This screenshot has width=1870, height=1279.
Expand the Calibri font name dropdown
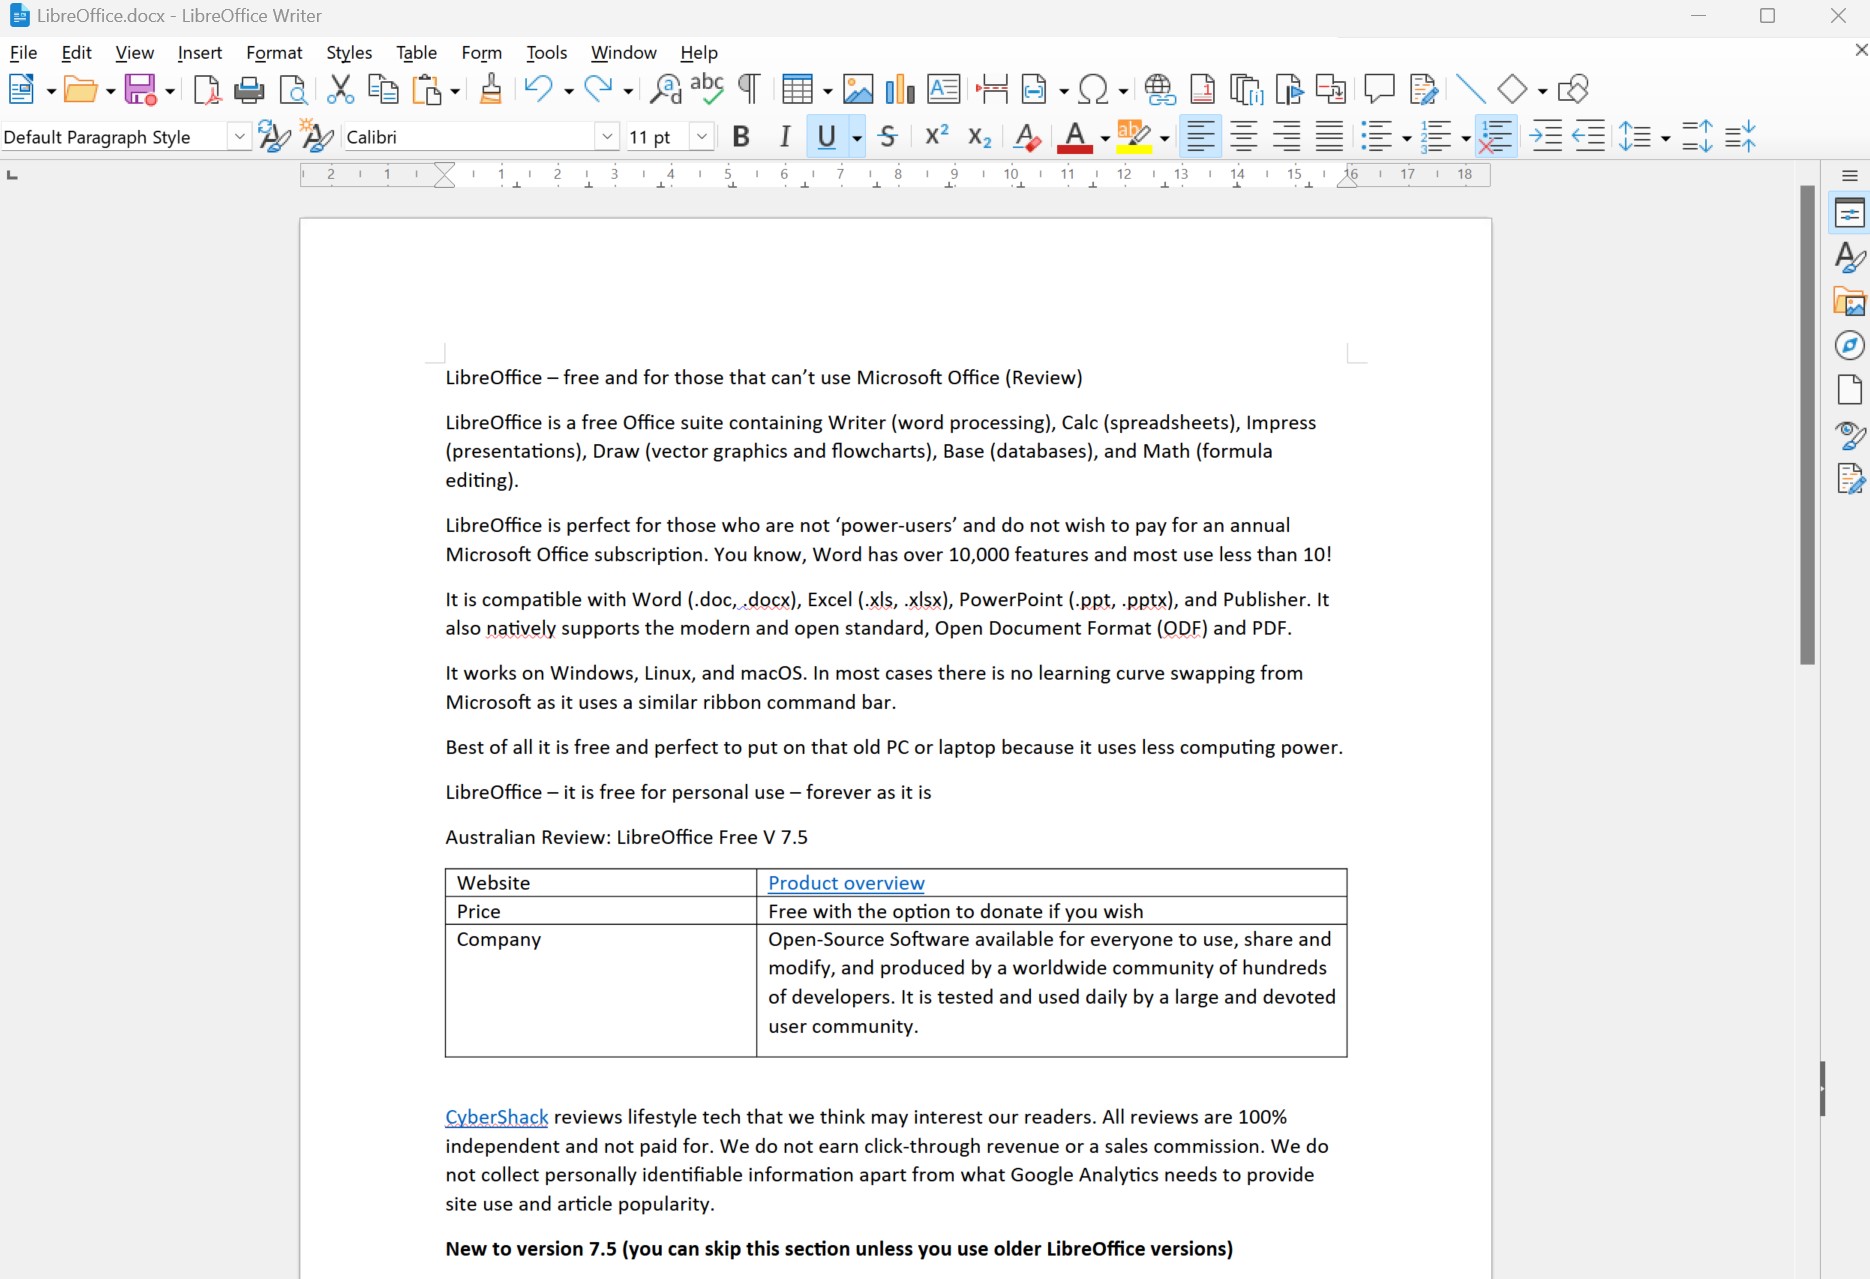click(607, 137)
